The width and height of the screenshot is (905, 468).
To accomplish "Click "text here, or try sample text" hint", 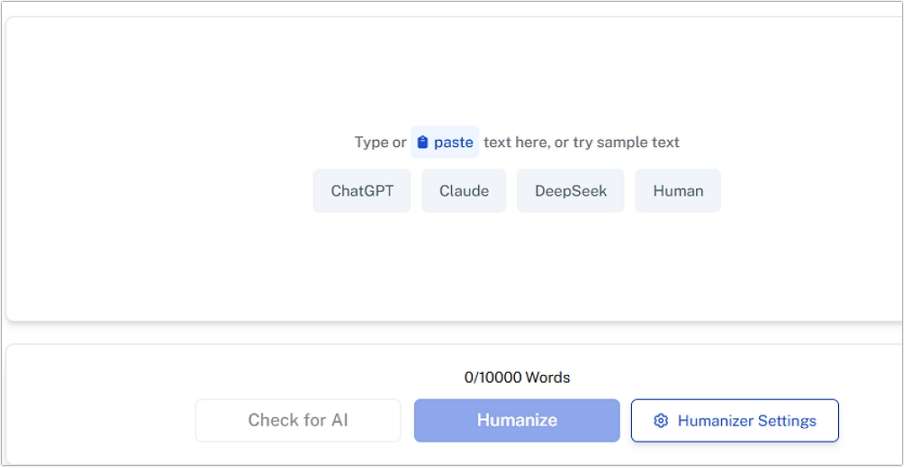I will (x=581, y=143).
